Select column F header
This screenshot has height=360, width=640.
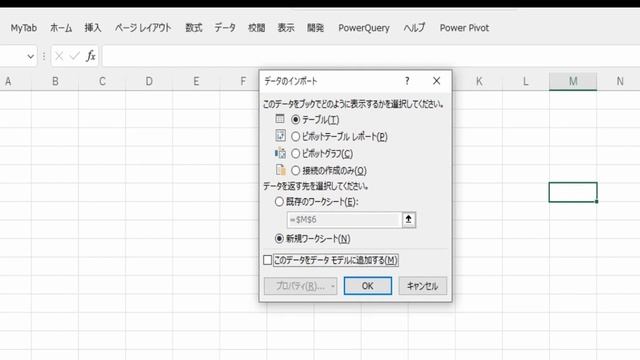tap(243, 81)
